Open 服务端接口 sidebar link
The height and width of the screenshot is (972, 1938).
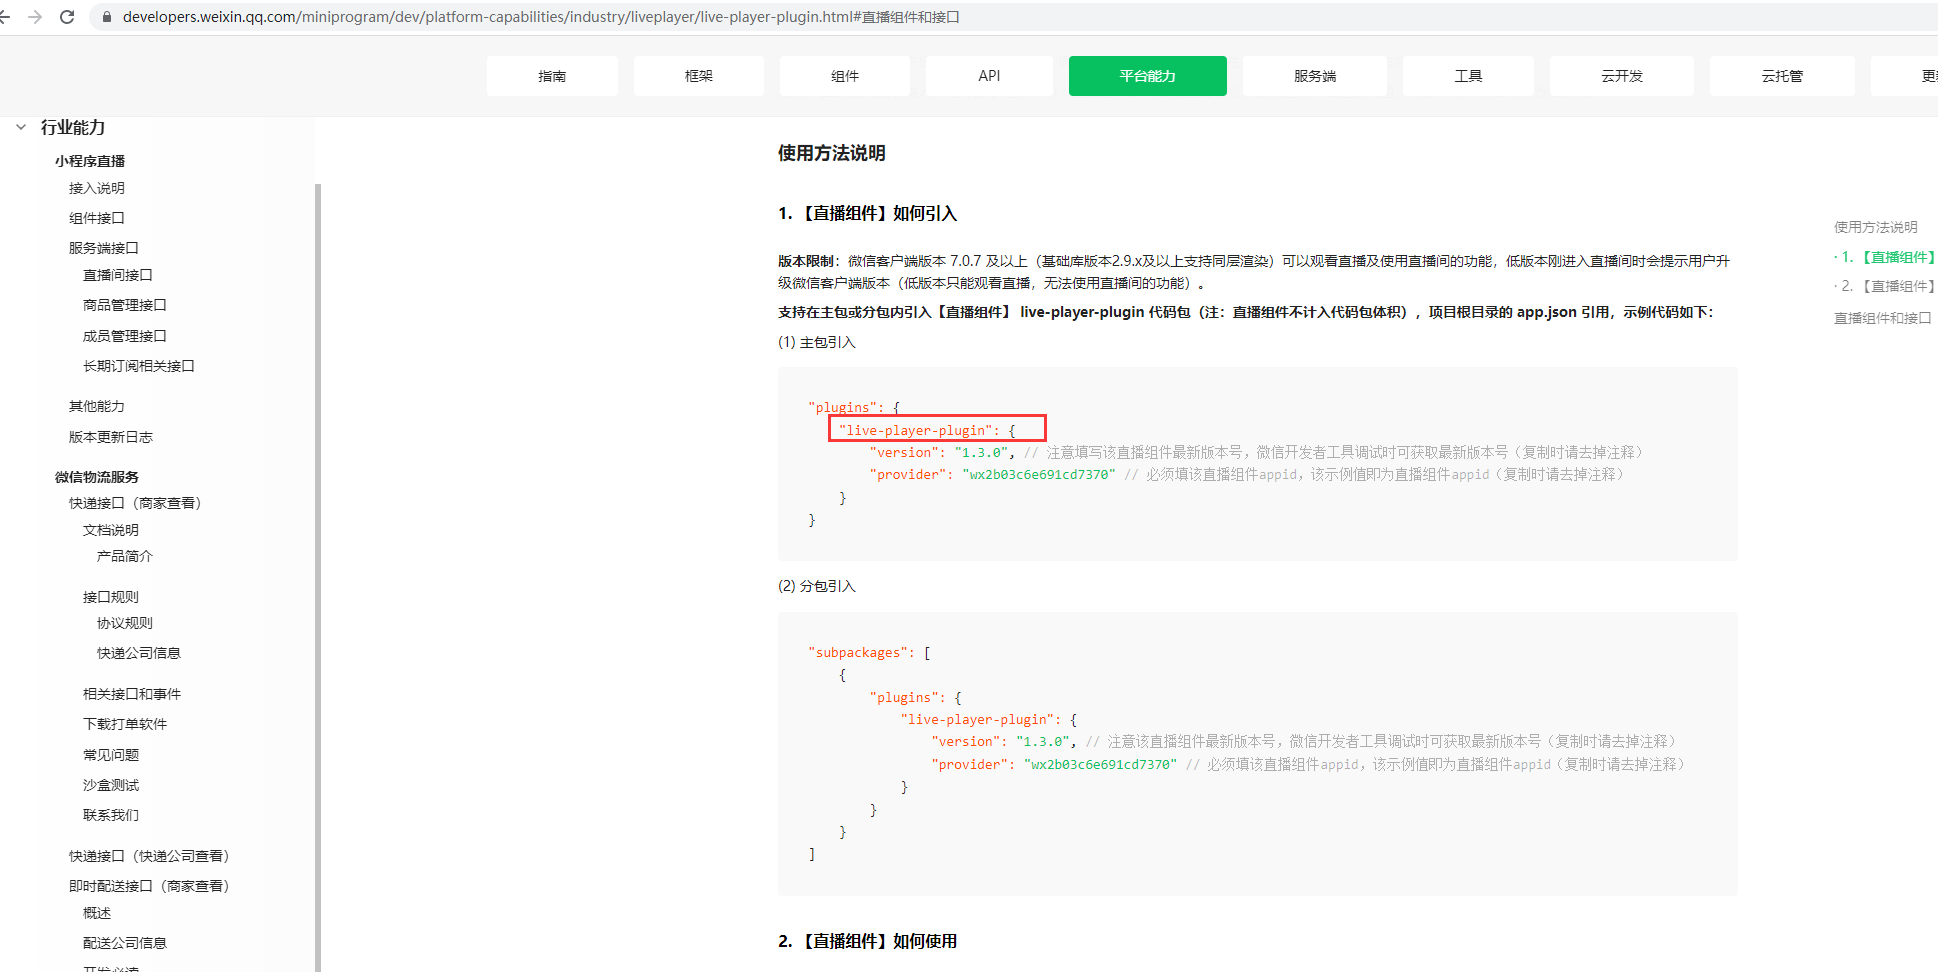pos(104,248)
